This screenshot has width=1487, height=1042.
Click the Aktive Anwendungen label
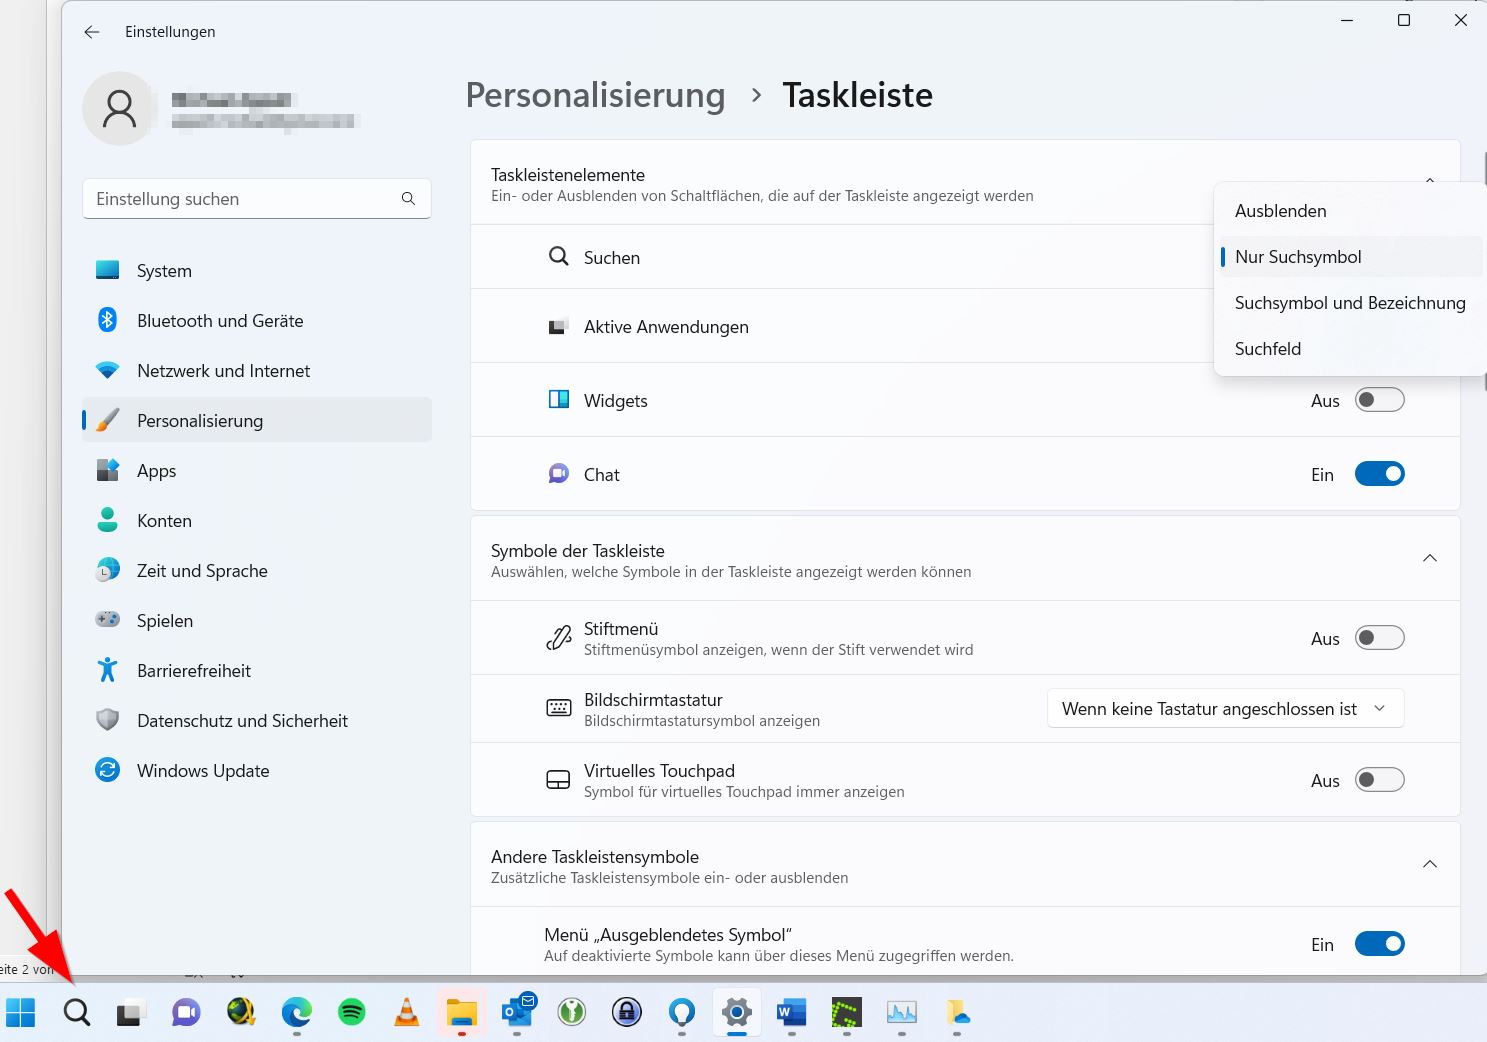(666, 327)
